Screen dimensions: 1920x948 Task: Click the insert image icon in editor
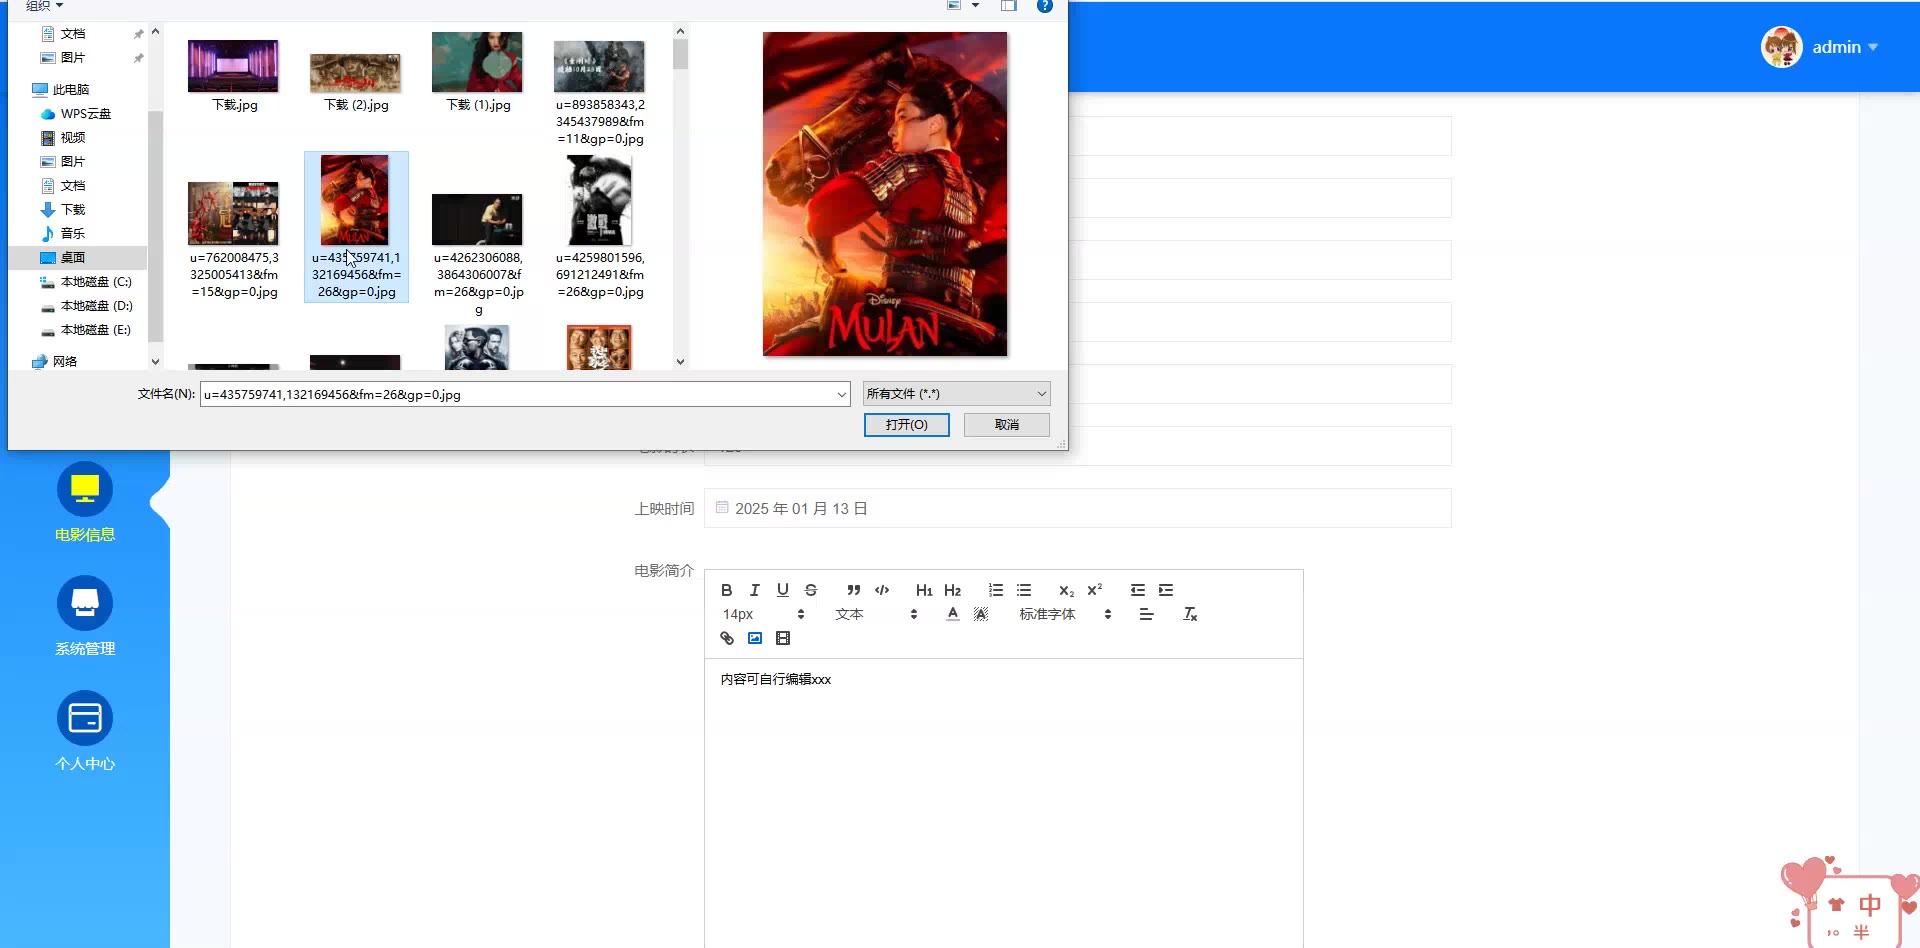click(755, 638)
